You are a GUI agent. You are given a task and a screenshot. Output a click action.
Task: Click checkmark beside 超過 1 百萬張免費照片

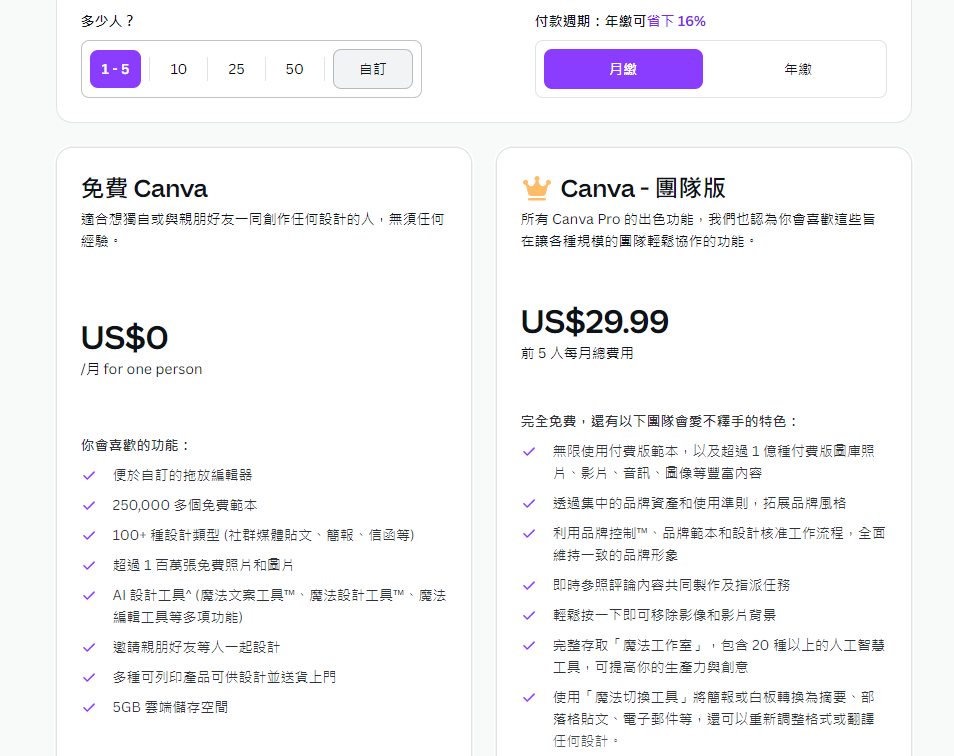click(89, 565)
